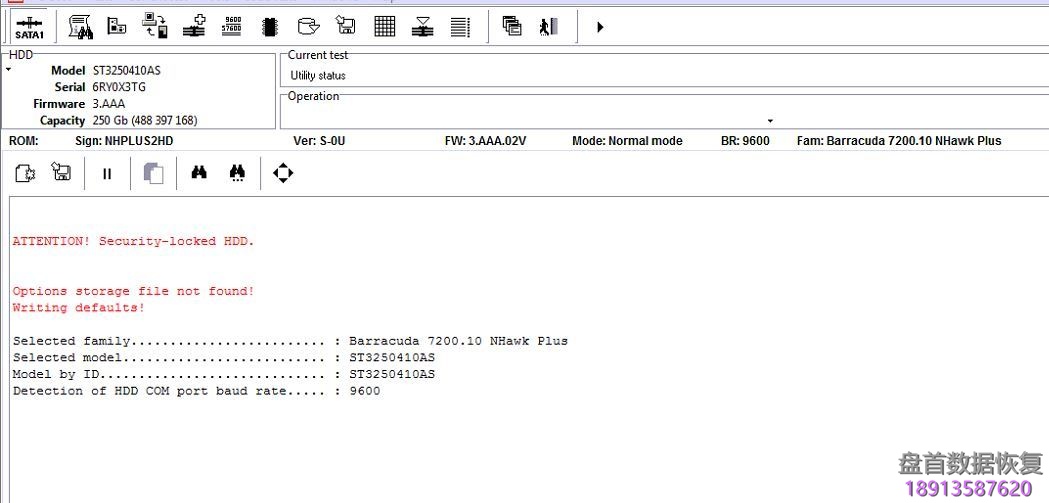Click the Mode: Normal mode status entry
The image size is (1049, 503).
[x=627, y=141]
